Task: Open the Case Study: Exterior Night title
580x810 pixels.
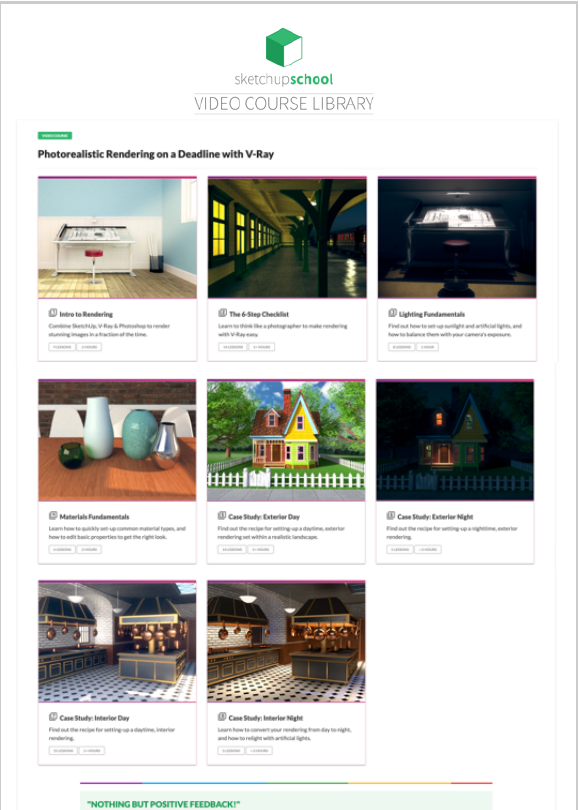Action: click(x=435, y=517)
